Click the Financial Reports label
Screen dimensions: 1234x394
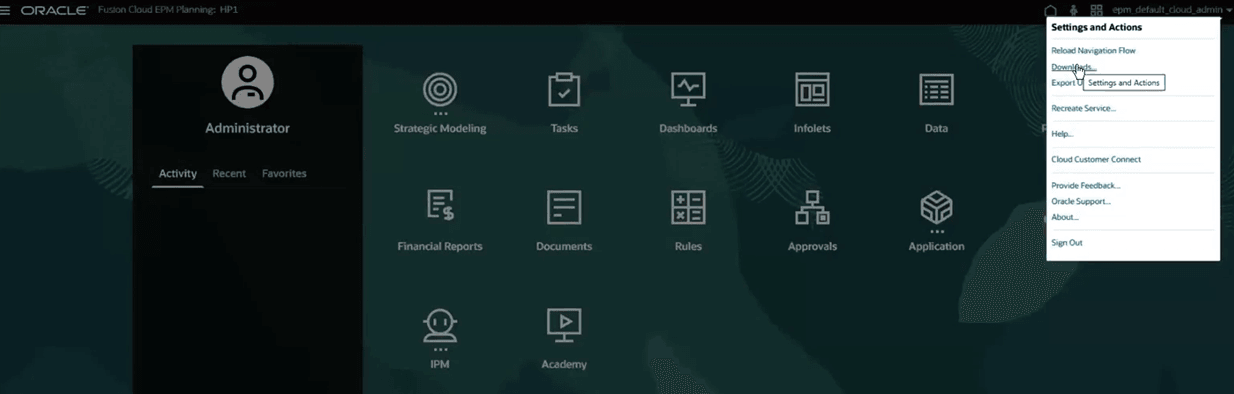[440, 246]
